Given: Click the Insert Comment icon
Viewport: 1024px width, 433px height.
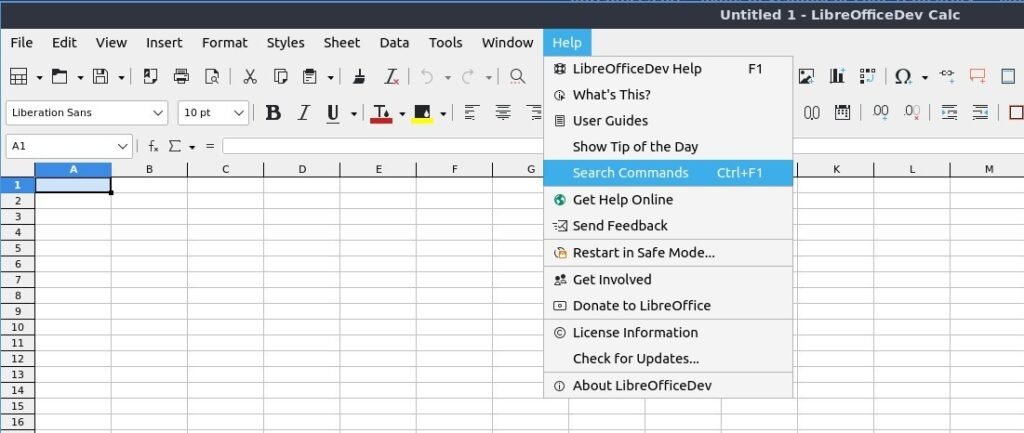Looking at the screenshot, I should (x=977, y=76).
